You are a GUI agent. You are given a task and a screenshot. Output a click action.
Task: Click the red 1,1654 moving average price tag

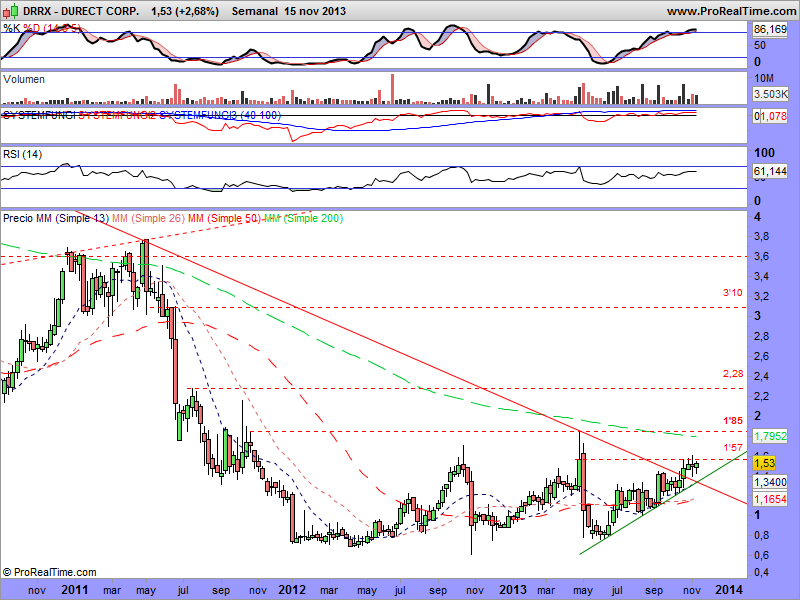point(770,499)
